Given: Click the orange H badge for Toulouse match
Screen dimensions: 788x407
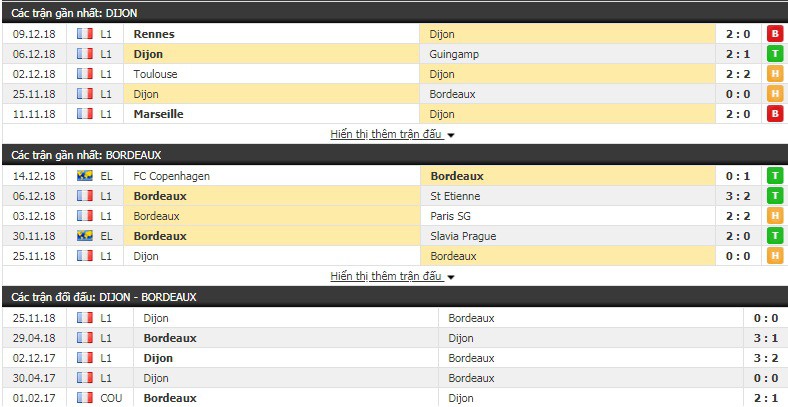Looking at the screenshot, I should coord(775,74).
